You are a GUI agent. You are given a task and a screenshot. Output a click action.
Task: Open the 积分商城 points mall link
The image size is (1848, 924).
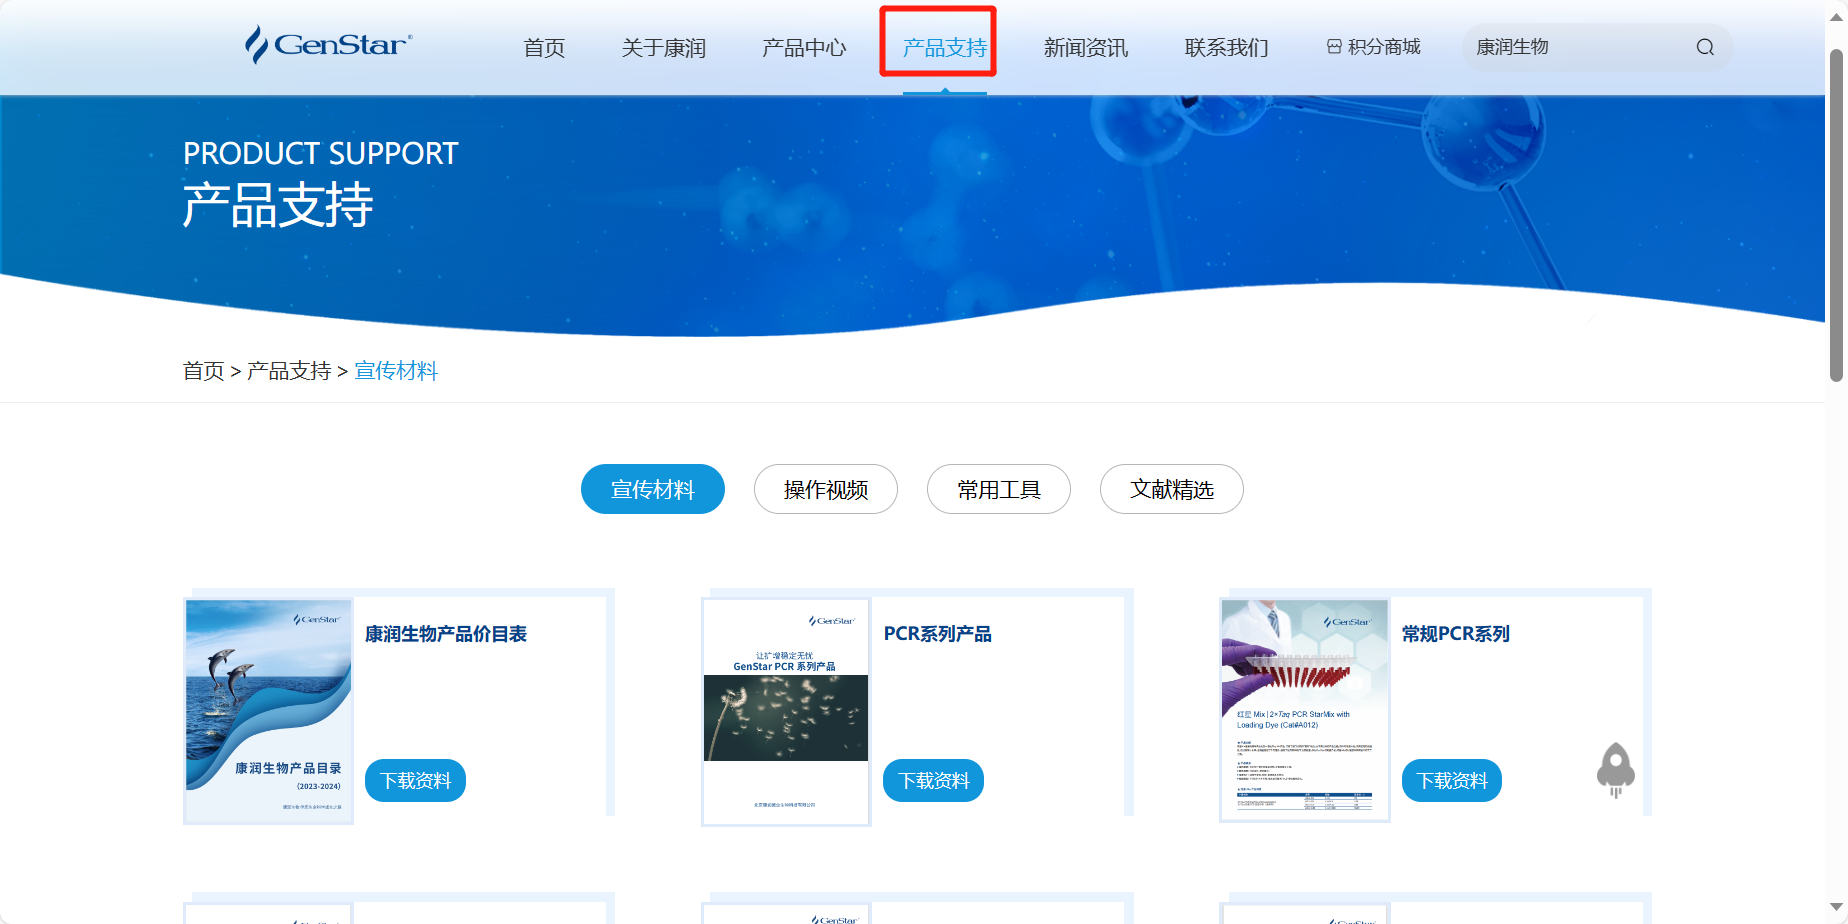pyautogui.click(x=1373, y=47)
